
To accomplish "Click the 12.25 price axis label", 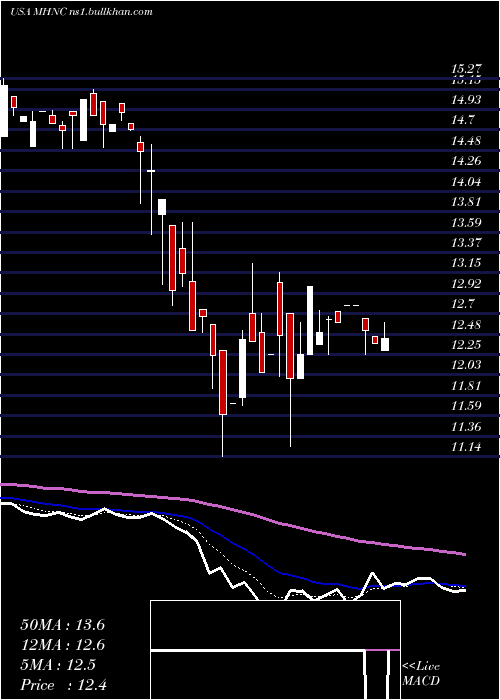I will tap(466, 345).
